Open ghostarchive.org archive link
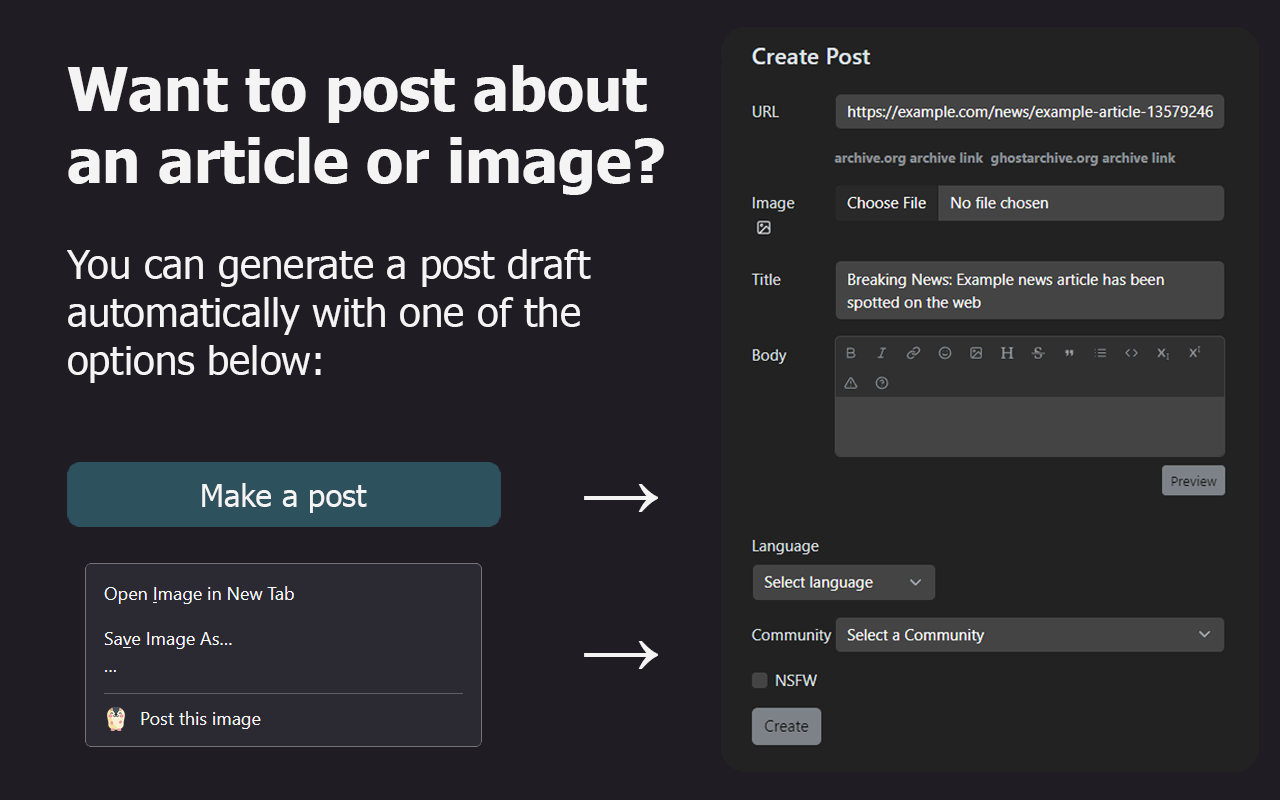This screenshot has height=800, width=1280. click(1083, 158)
